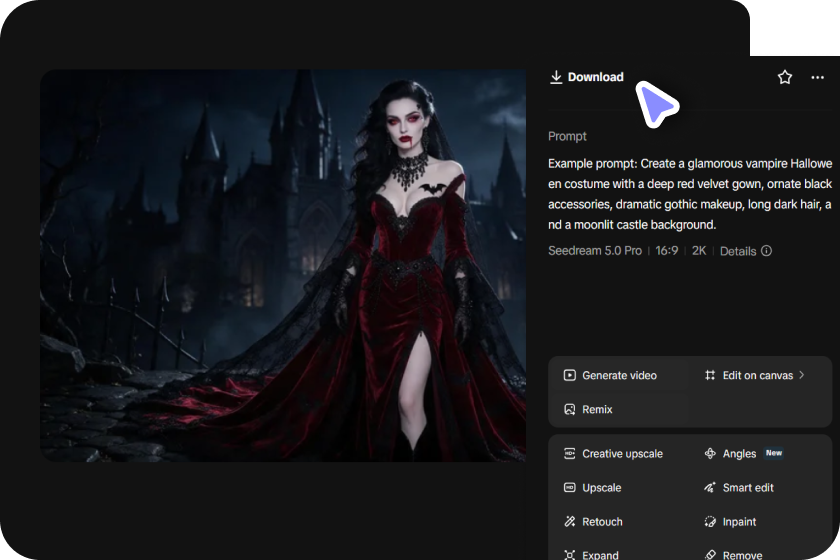840x560 pixels.
Task: Click the Edit on canvas crop icon
Action: pos(710,375)
